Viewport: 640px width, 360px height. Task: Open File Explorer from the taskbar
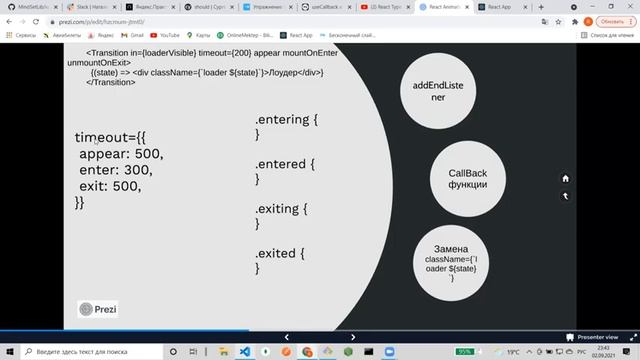coord(223,351)
